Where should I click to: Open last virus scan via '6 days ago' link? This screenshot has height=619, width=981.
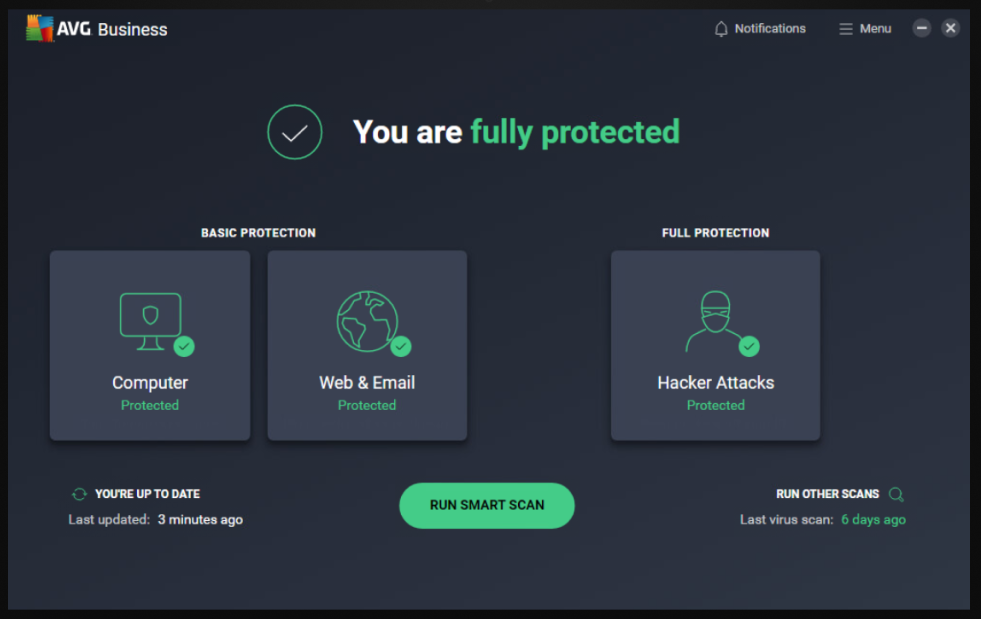tap(873, 519)
